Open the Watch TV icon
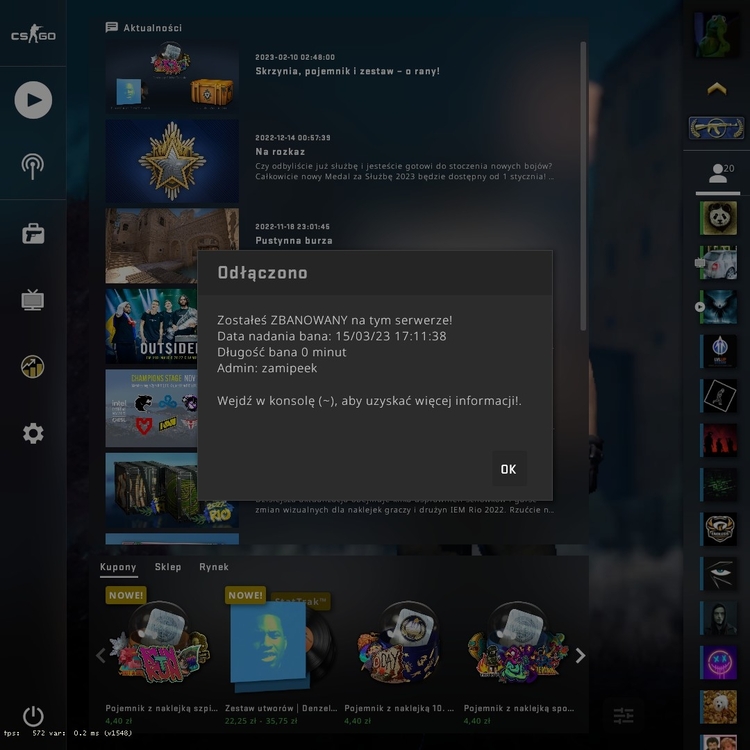This screenshot has height=750, width=750. click(33, 300)
